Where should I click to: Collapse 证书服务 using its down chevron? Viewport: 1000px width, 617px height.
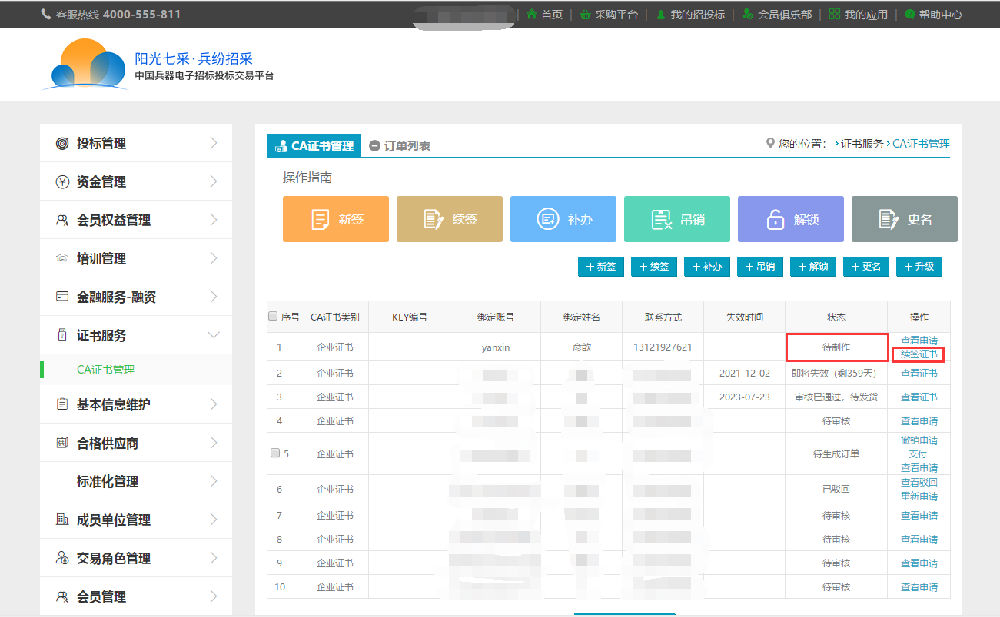(214, 334)
